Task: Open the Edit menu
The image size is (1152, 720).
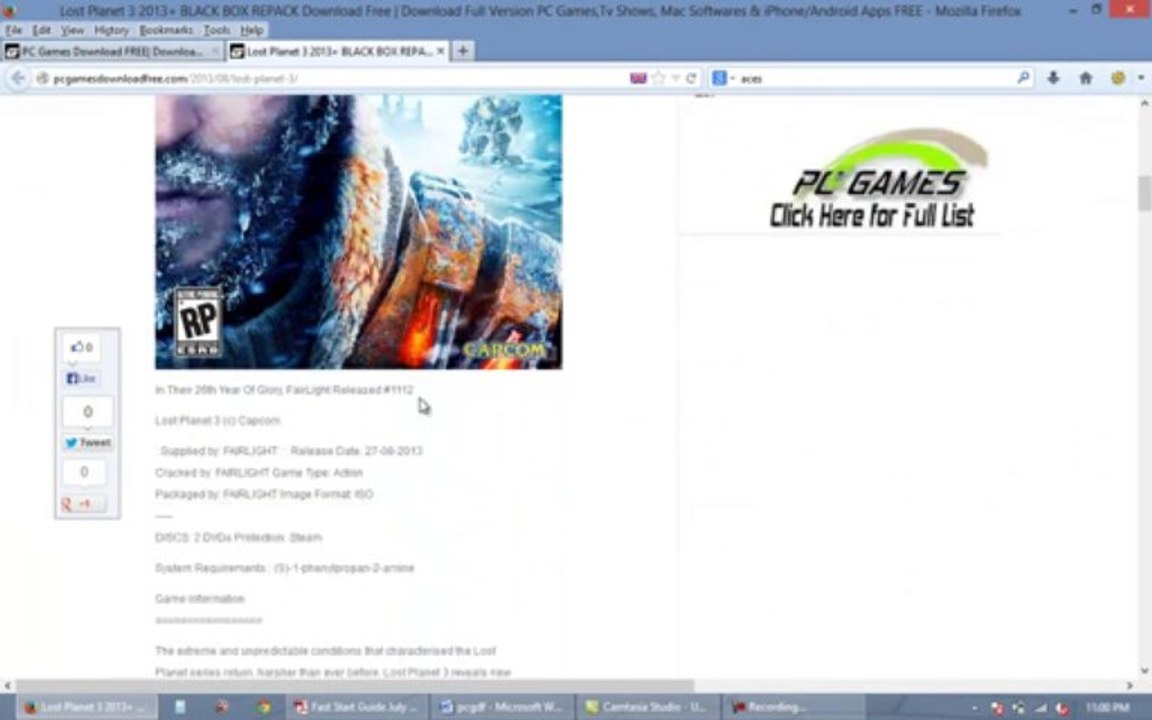Action: pos(41,30)
